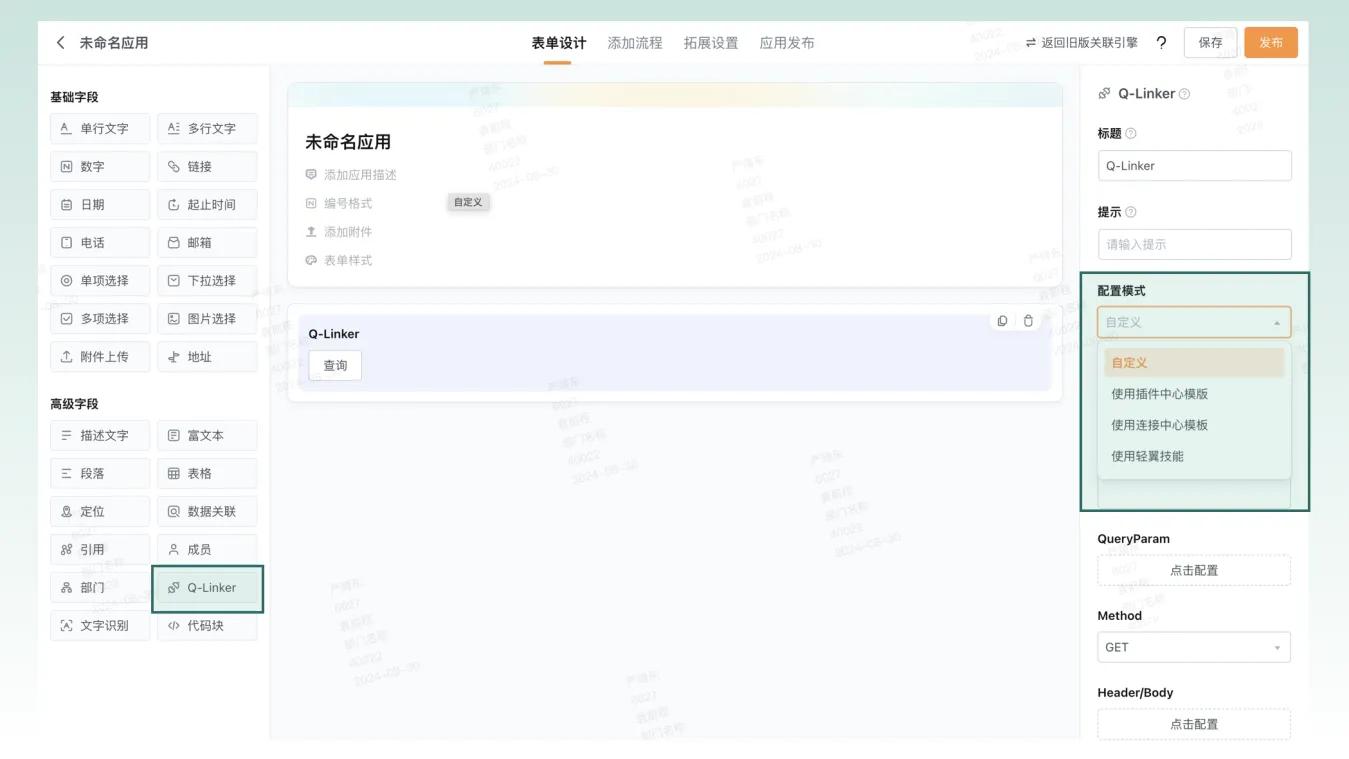
Task: Add the 邮箱 field
Action: (207, 242)
